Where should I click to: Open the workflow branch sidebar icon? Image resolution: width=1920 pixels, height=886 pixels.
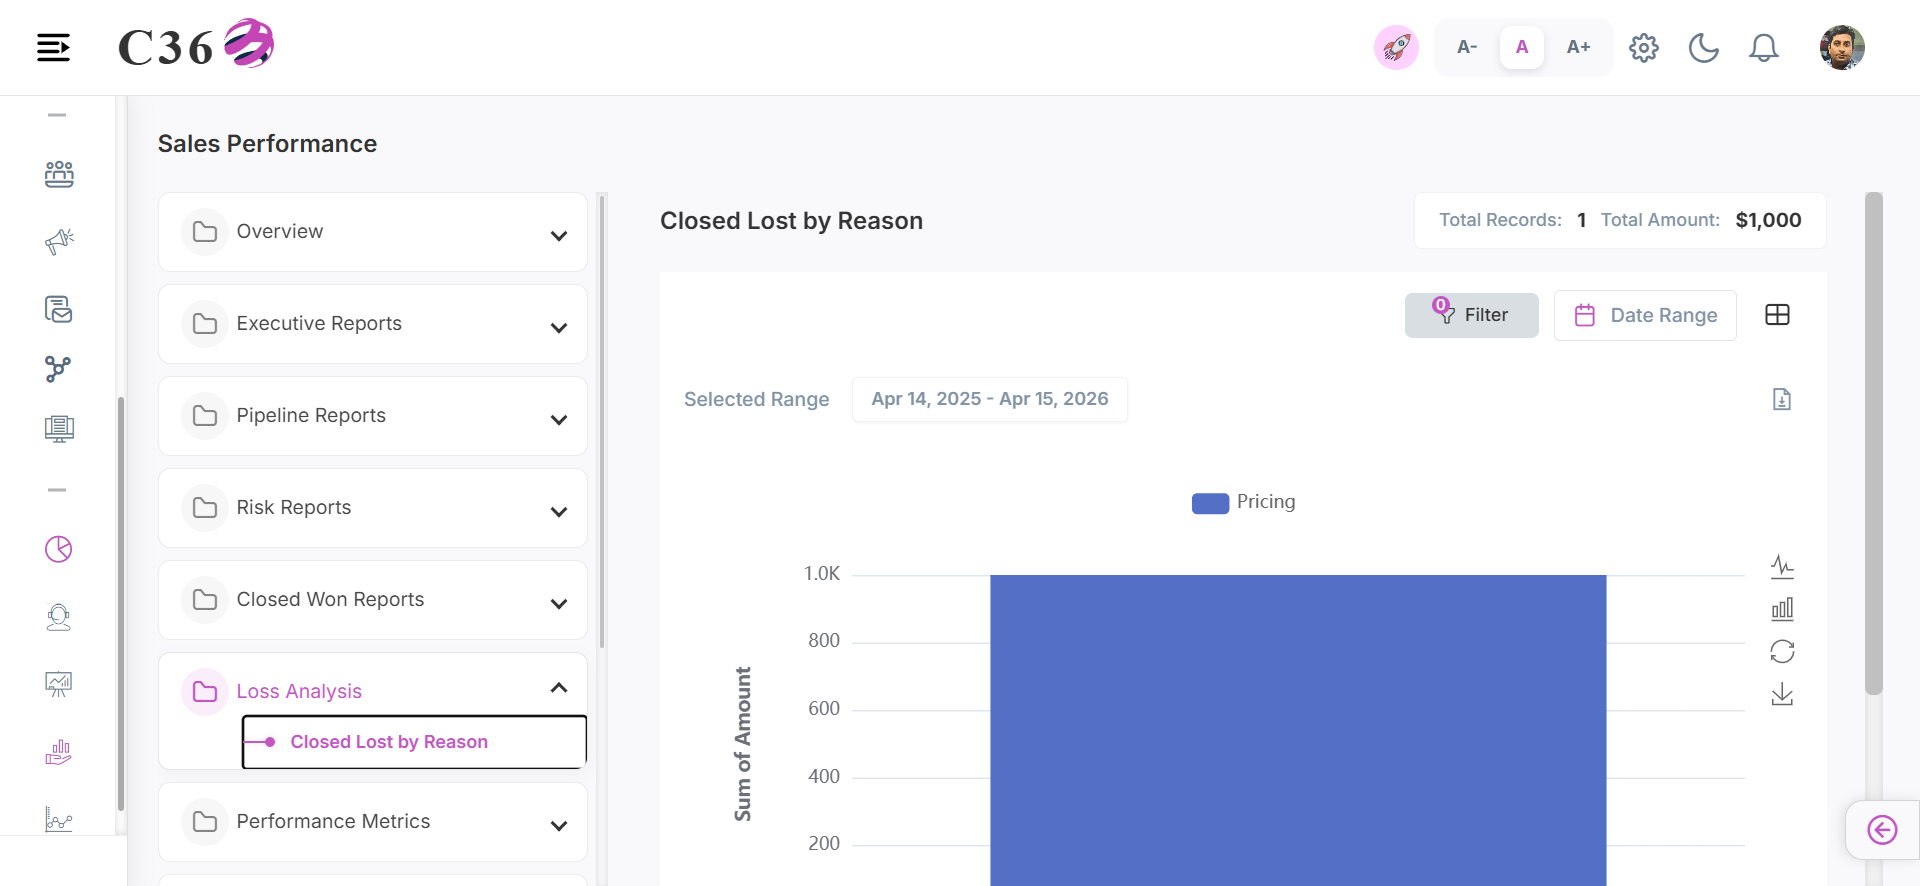pos(59,369)
